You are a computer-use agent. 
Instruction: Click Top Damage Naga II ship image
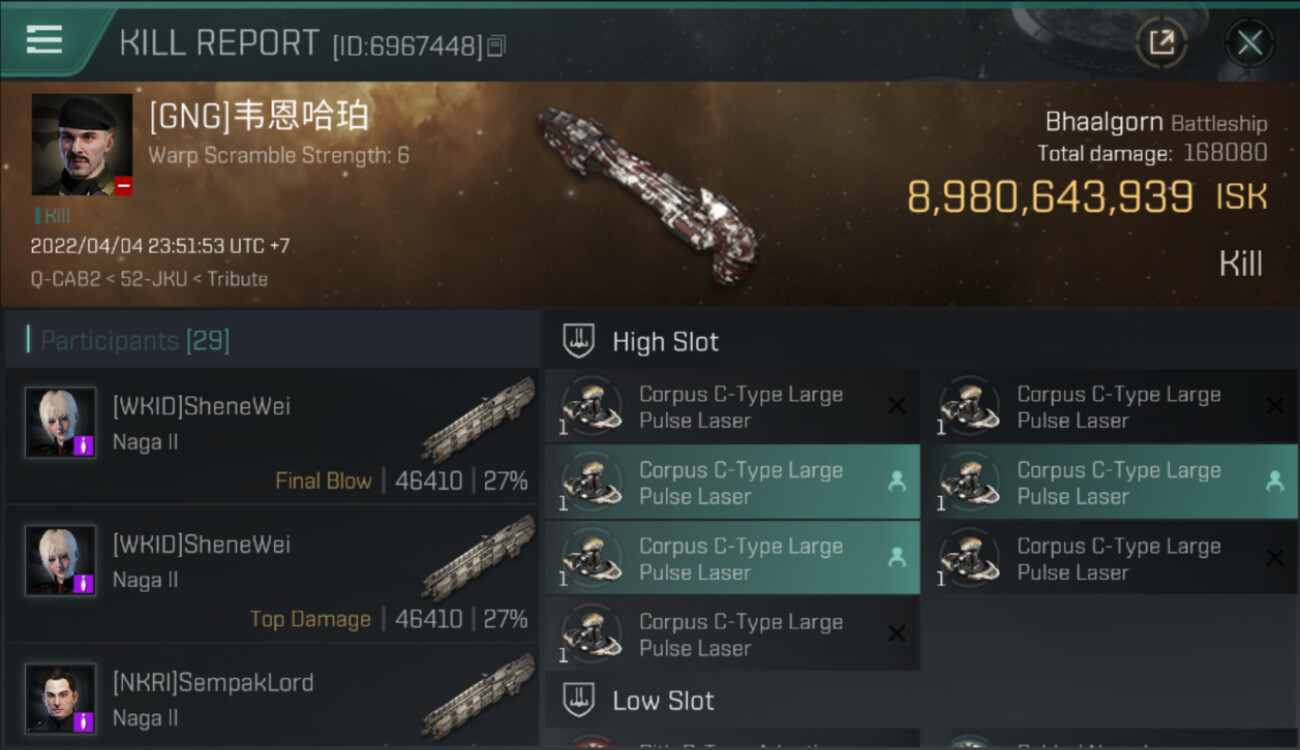pos(478,557)
